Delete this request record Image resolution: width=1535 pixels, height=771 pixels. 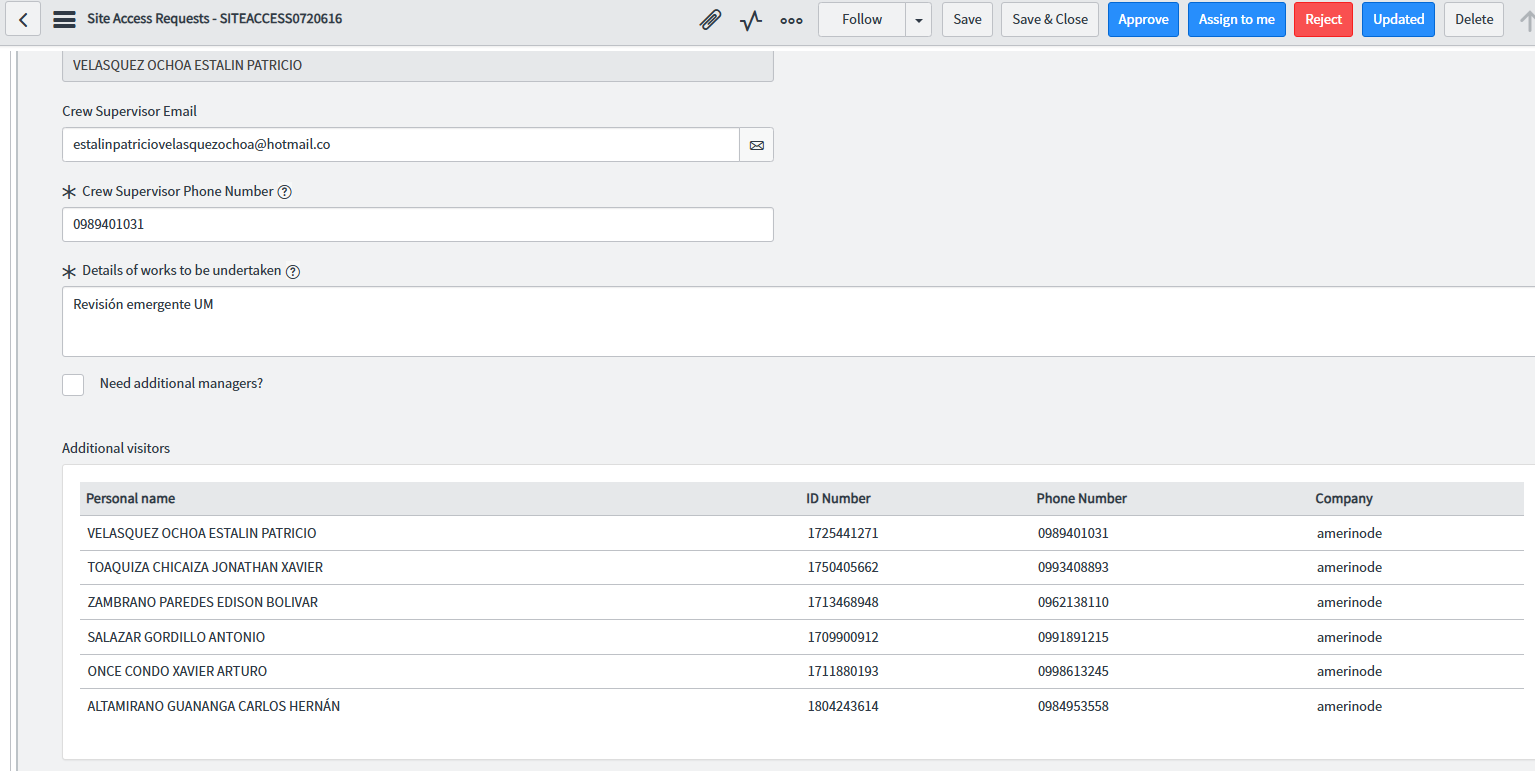coord(1473,20)
